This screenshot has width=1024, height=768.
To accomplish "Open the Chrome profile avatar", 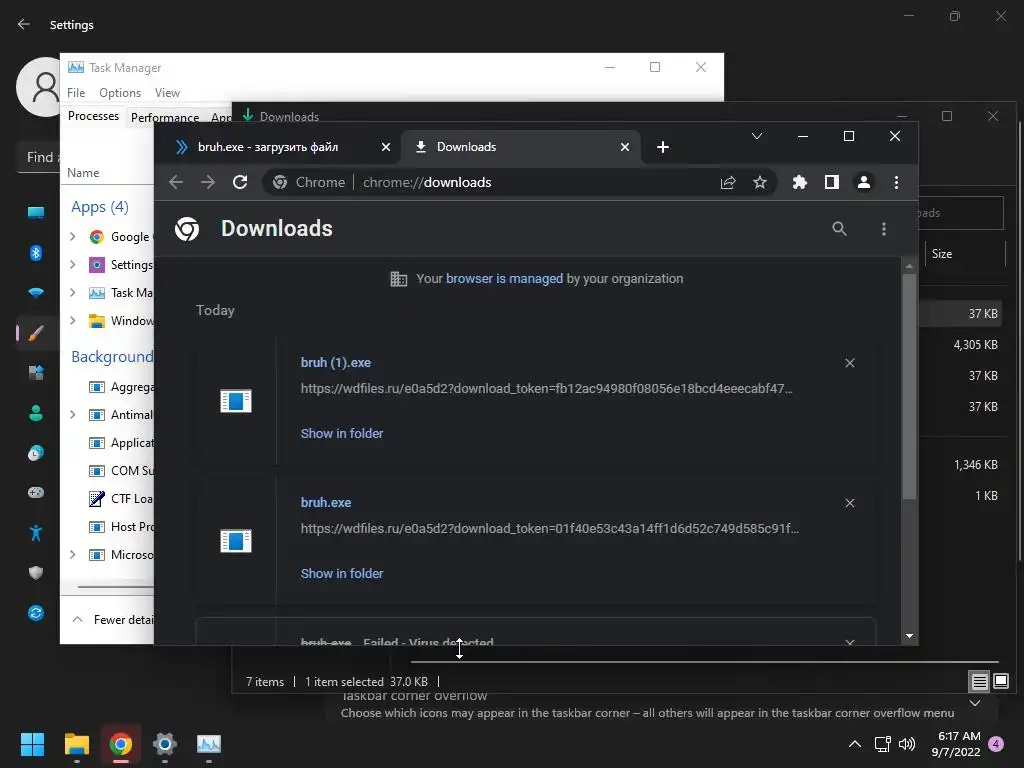I will [863, 182].
